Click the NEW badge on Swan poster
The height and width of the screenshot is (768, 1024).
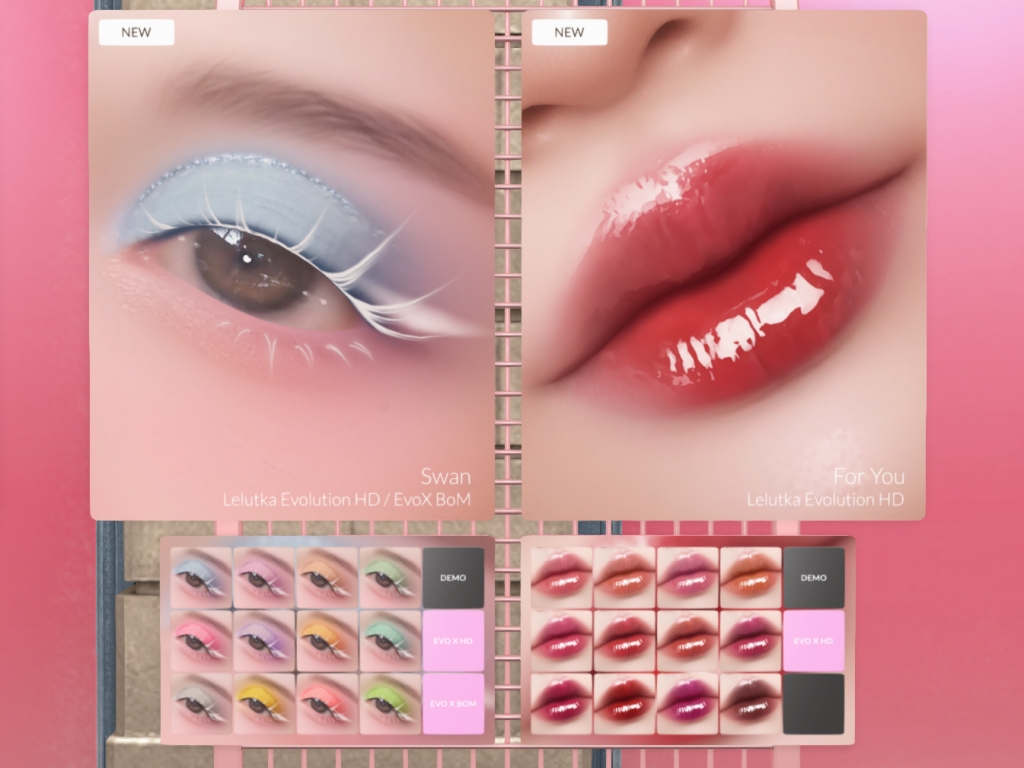point(136,32)
